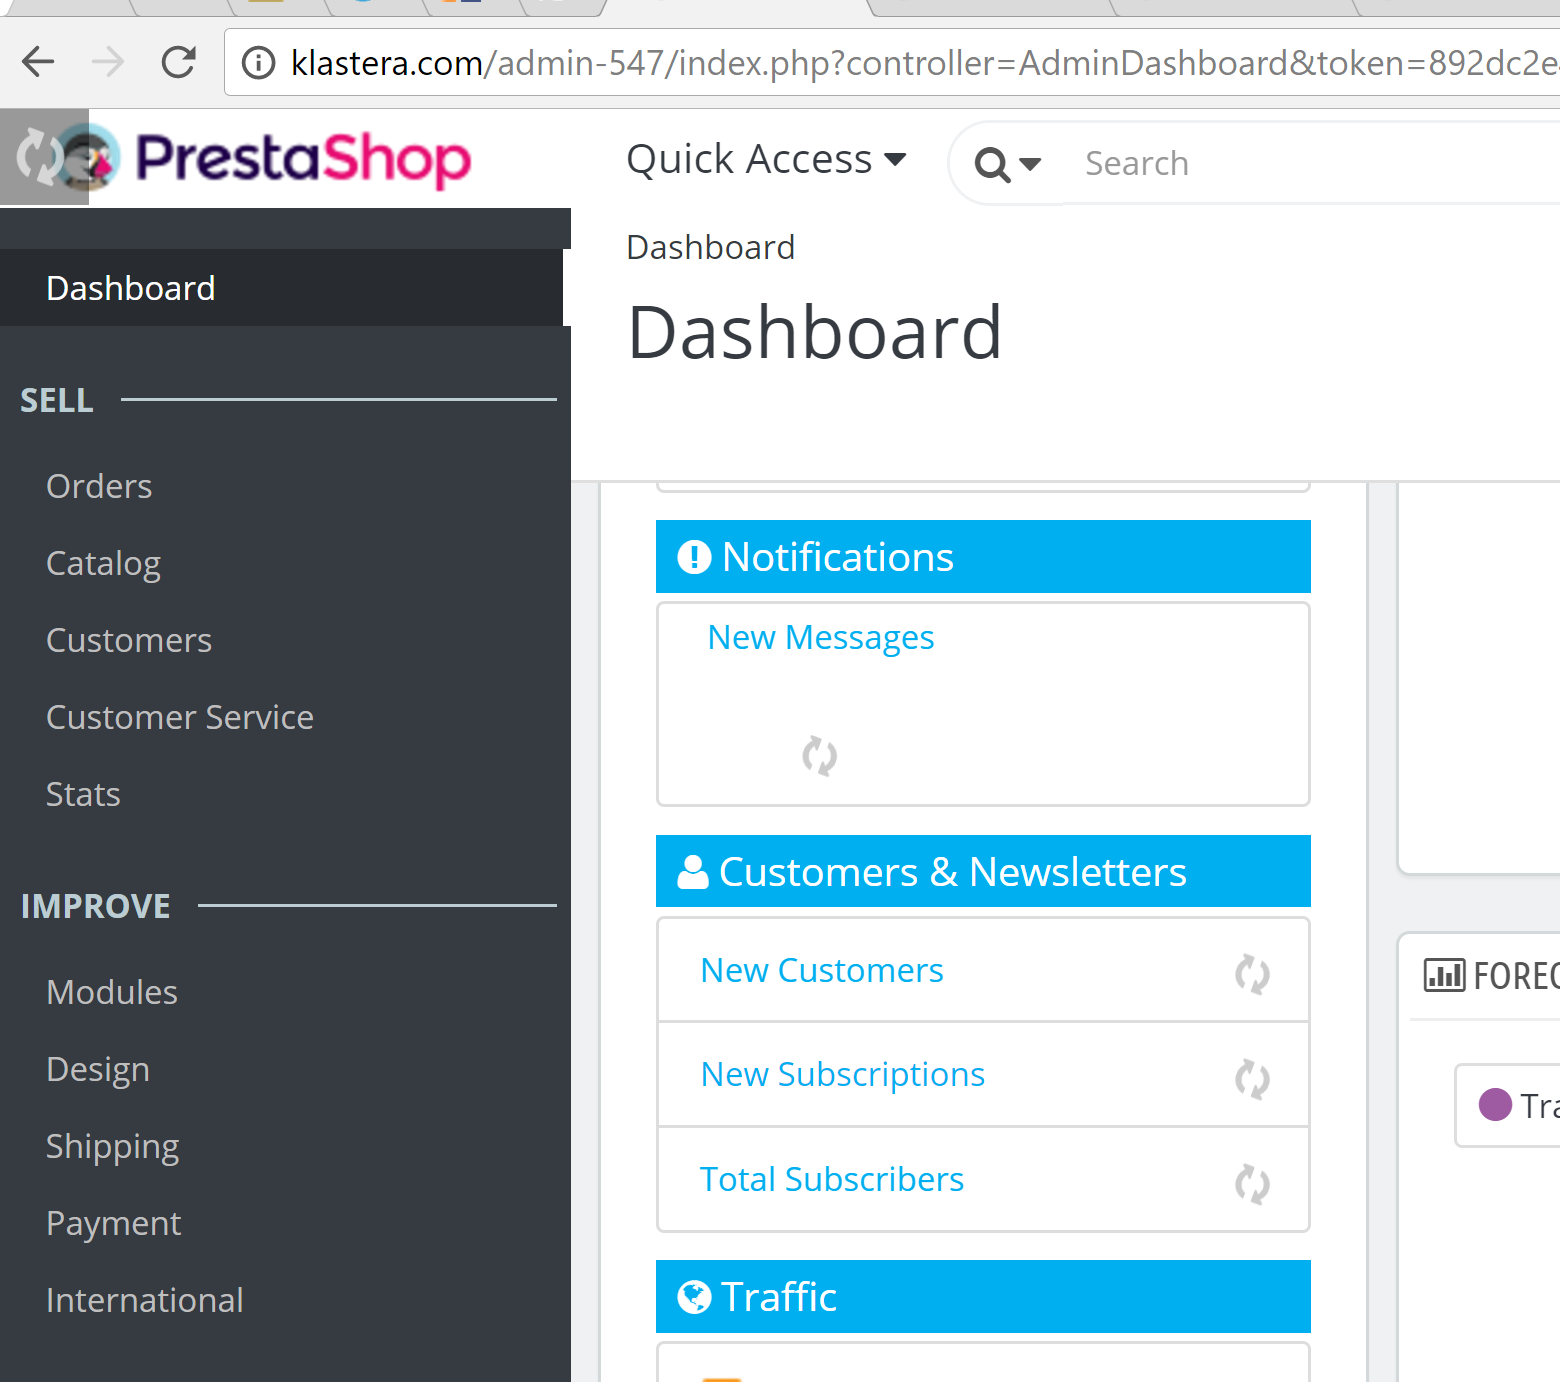Open Orders in the sidebar menu
Screen dimensions: 1560x1382
click(x=99, y=486)
